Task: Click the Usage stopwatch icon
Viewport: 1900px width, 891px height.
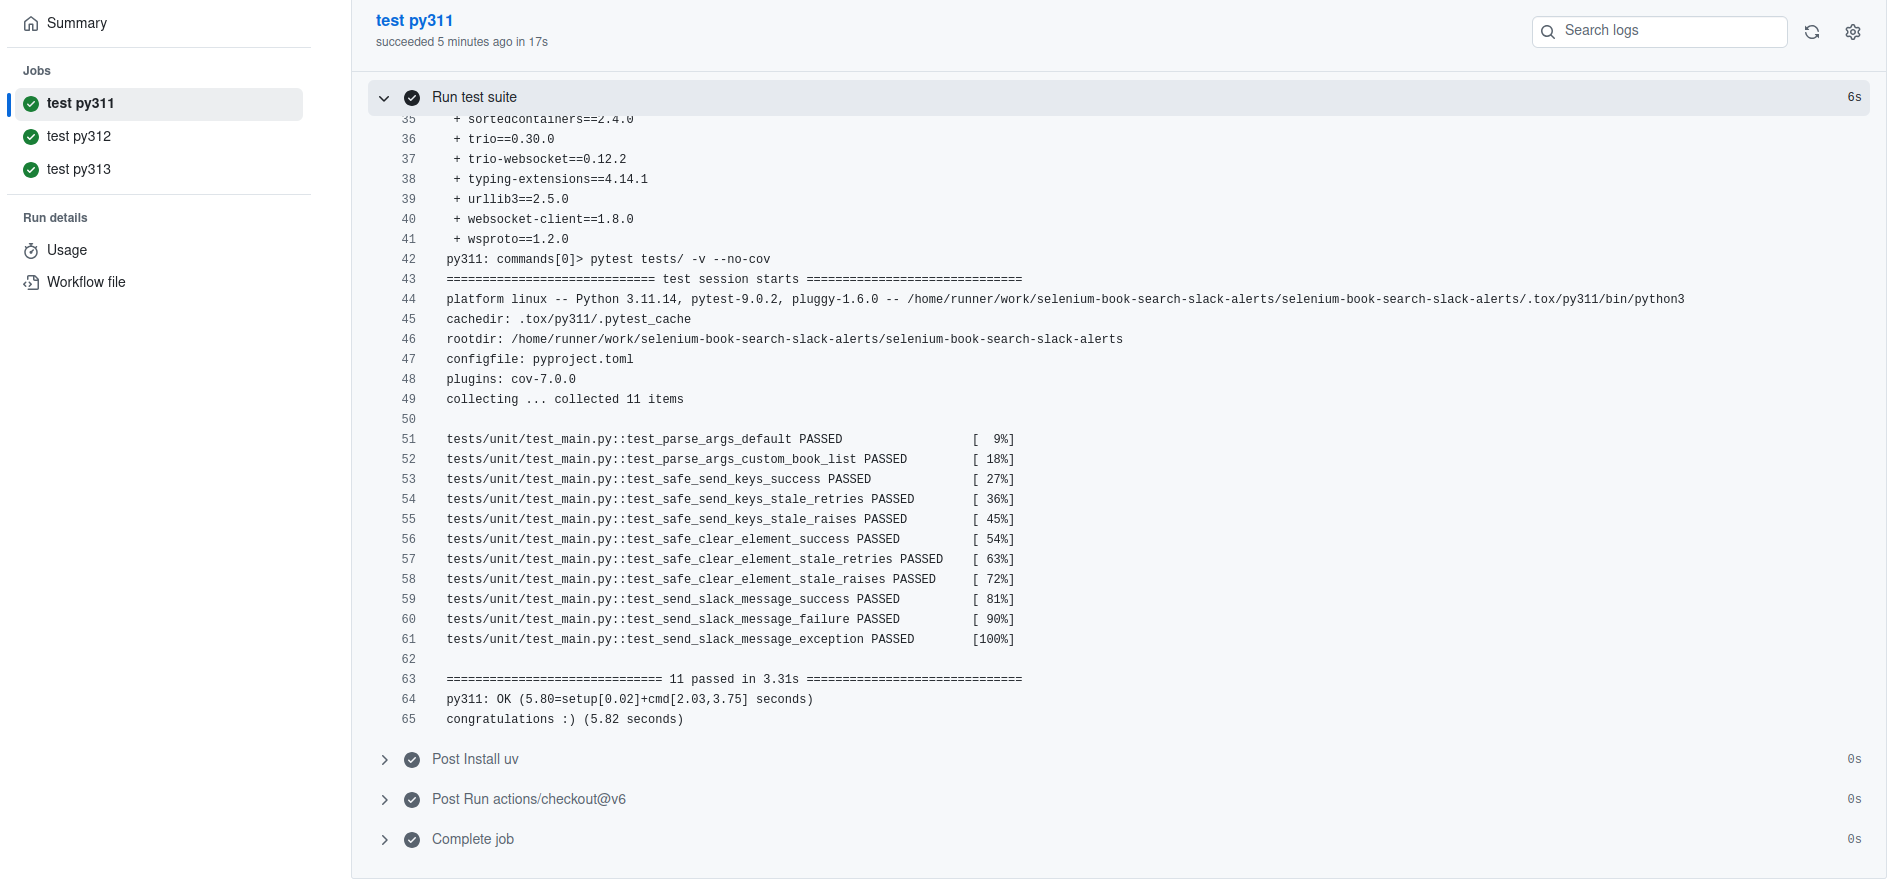Action: coord(31,251)
